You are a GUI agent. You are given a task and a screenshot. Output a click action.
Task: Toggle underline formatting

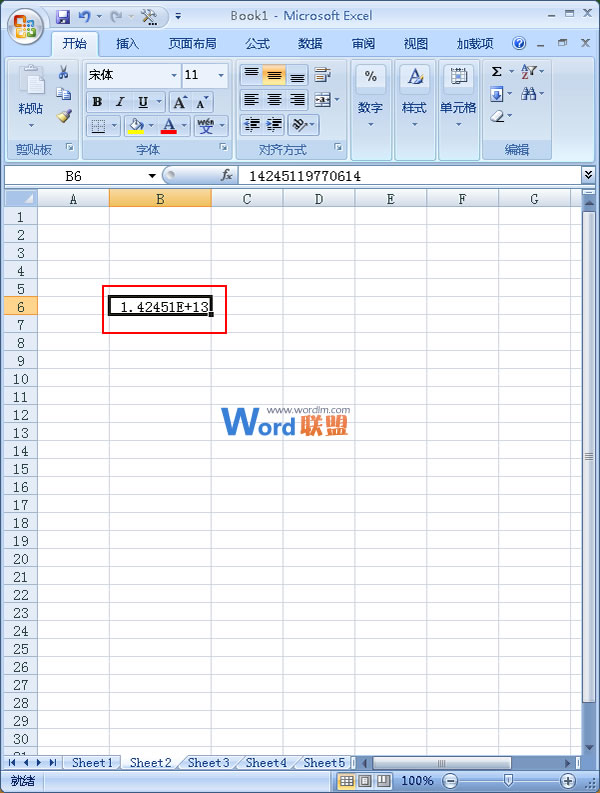143,102
